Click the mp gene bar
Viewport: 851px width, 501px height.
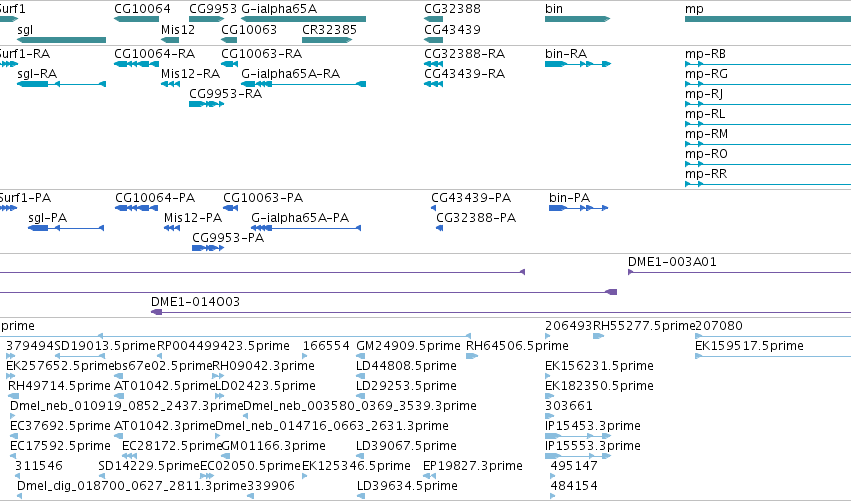768,19
